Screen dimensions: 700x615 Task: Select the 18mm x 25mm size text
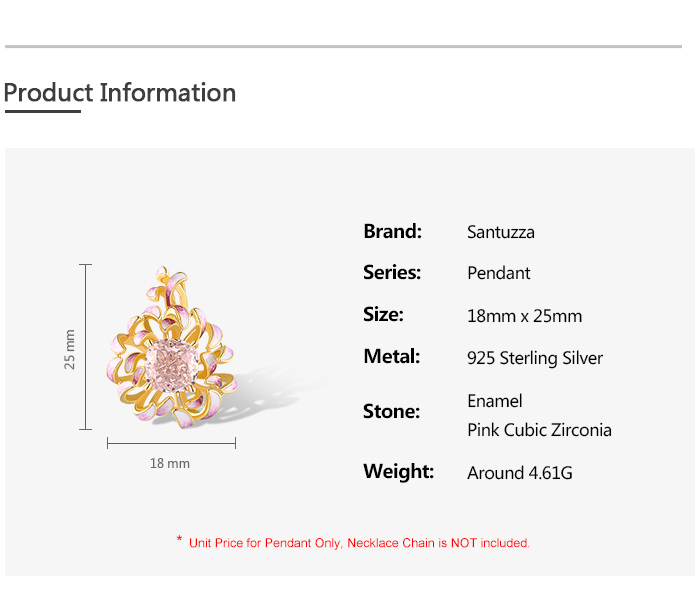524,316
